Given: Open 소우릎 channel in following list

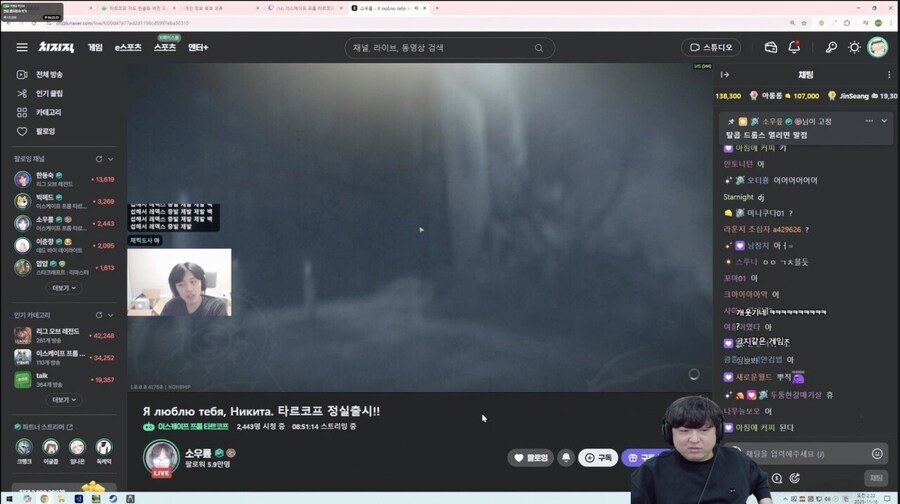Looking at the screenshot, I should click(64, 223).
